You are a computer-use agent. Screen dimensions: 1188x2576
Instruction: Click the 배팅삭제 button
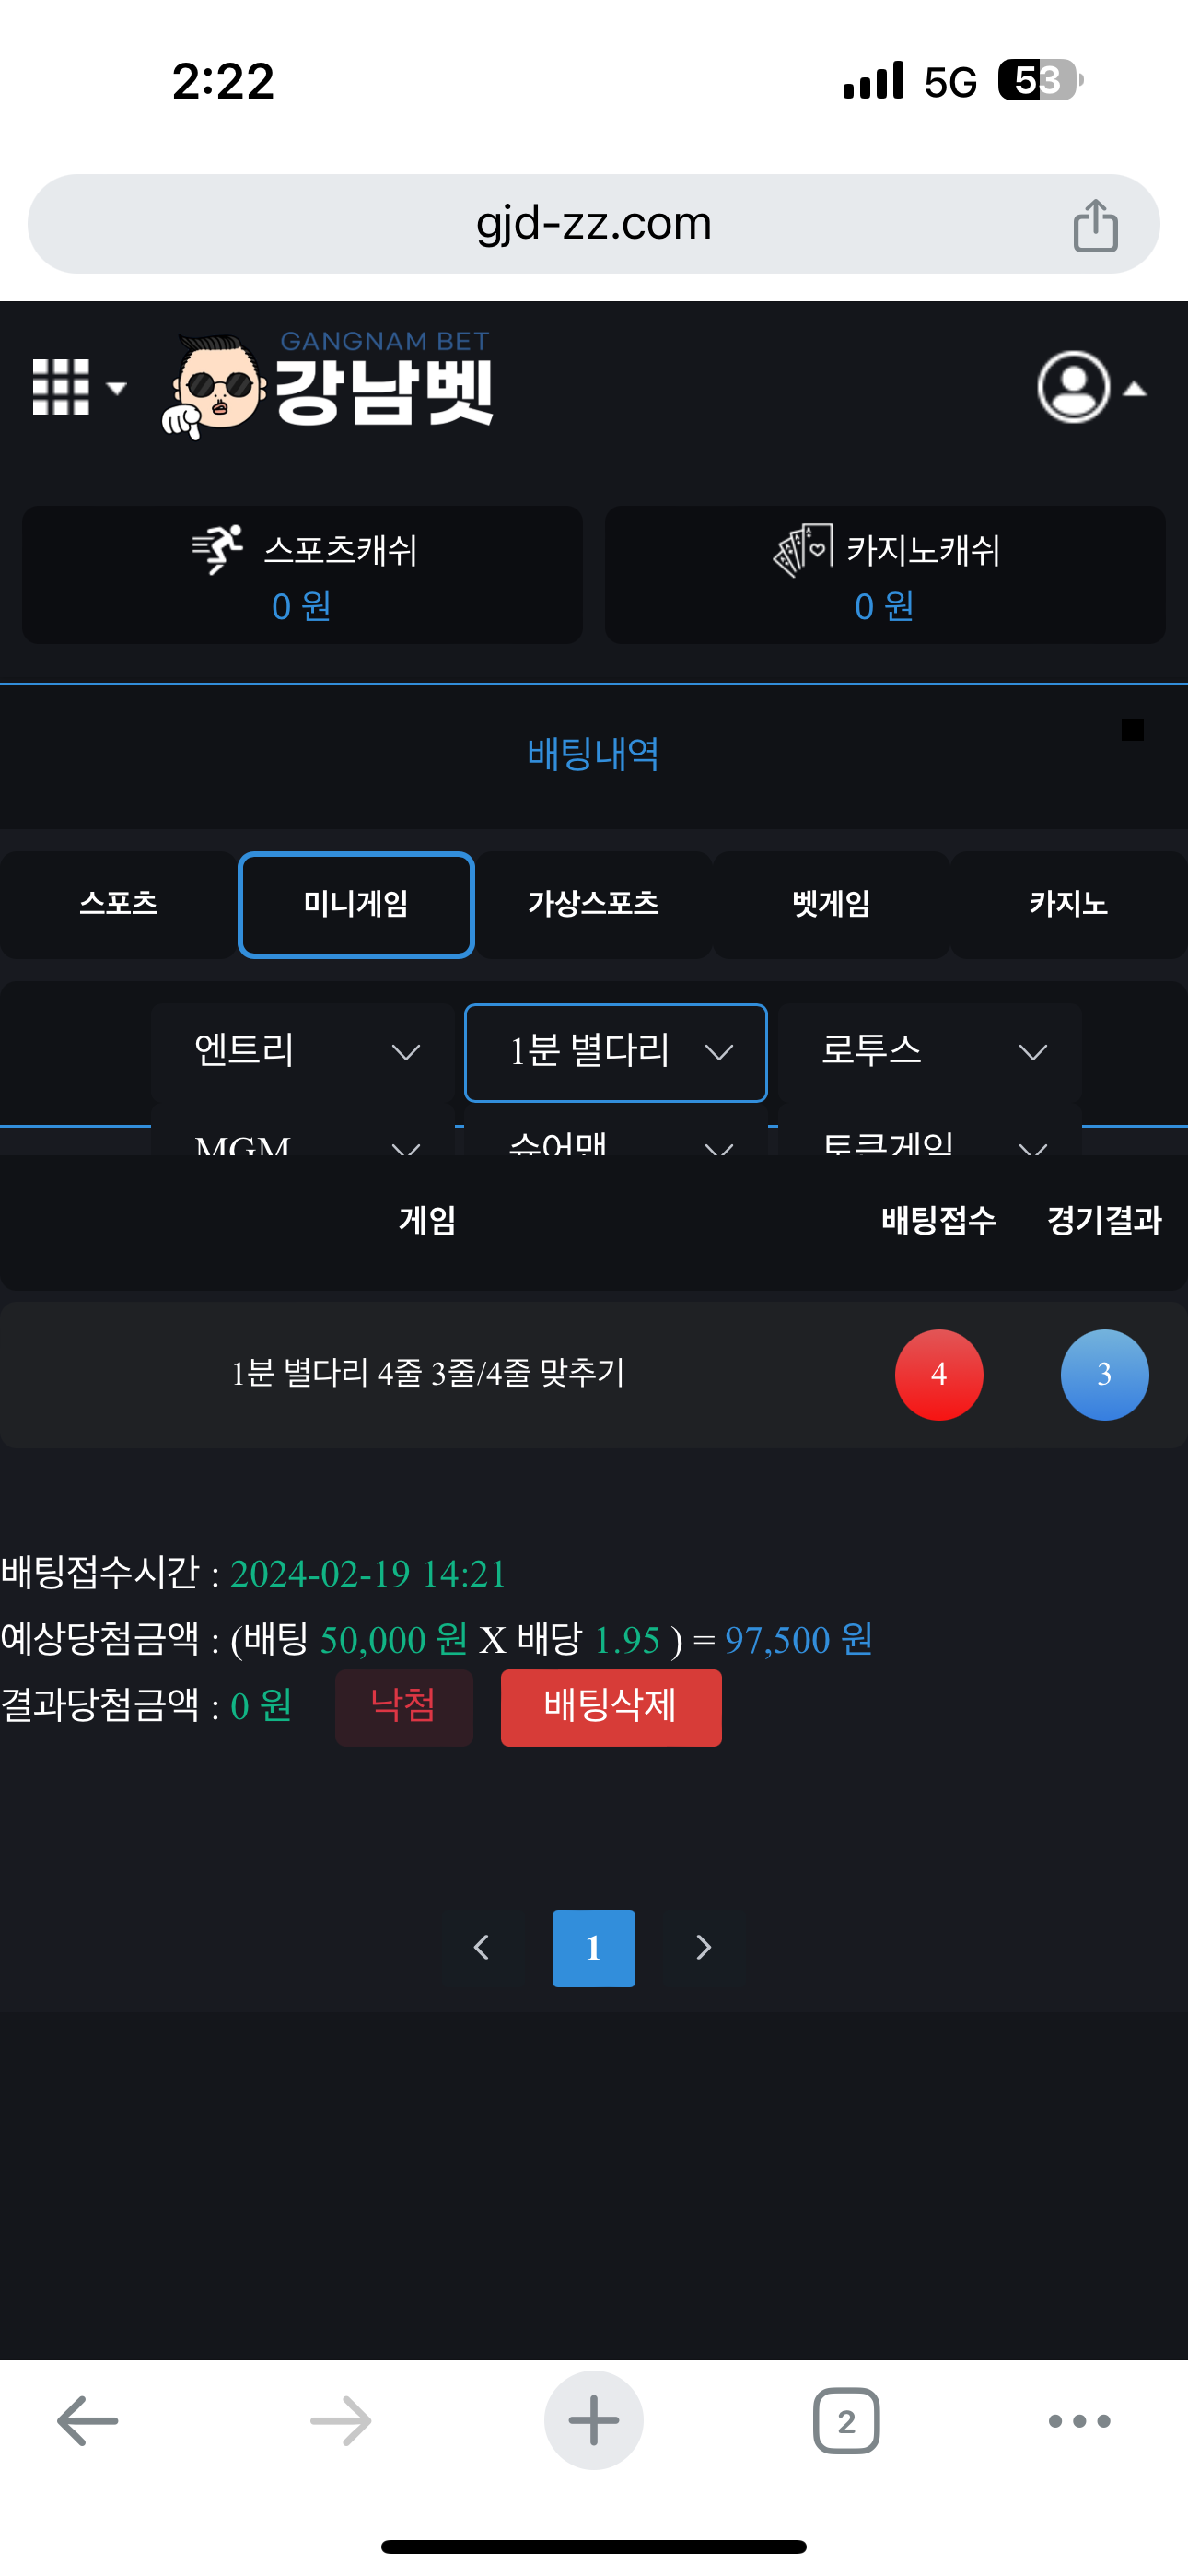(x=610, y=1707)
